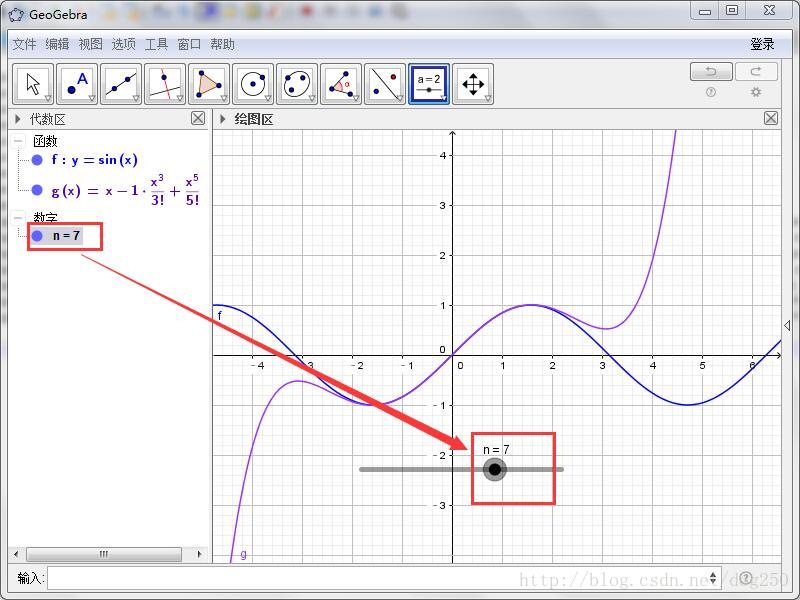The image size is (800, 600).
Task: Pick the Angle measurement tool
Action: coord(341,84)
